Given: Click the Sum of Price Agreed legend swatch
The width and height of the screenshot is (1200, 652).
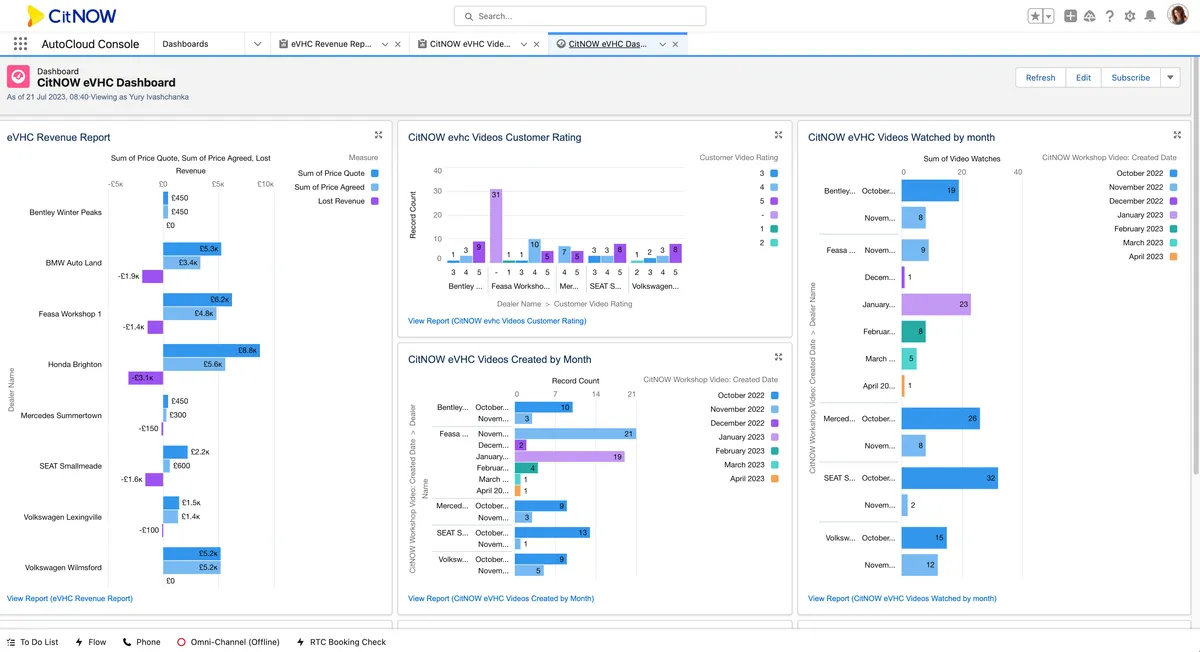Looking at the screenshot, I should 375,187.
